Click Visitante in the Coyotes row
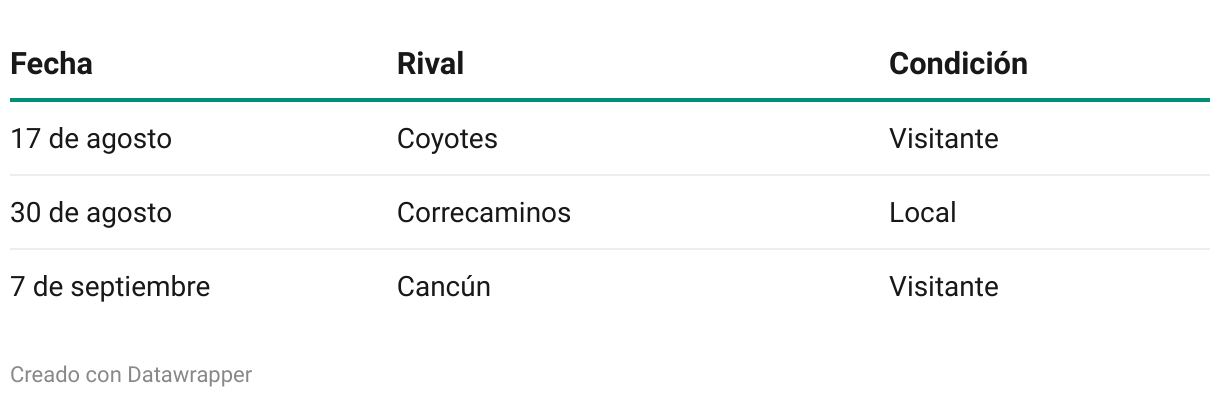Image resolution: width=1220 pixels, height=398 pixels. (943, 139)
